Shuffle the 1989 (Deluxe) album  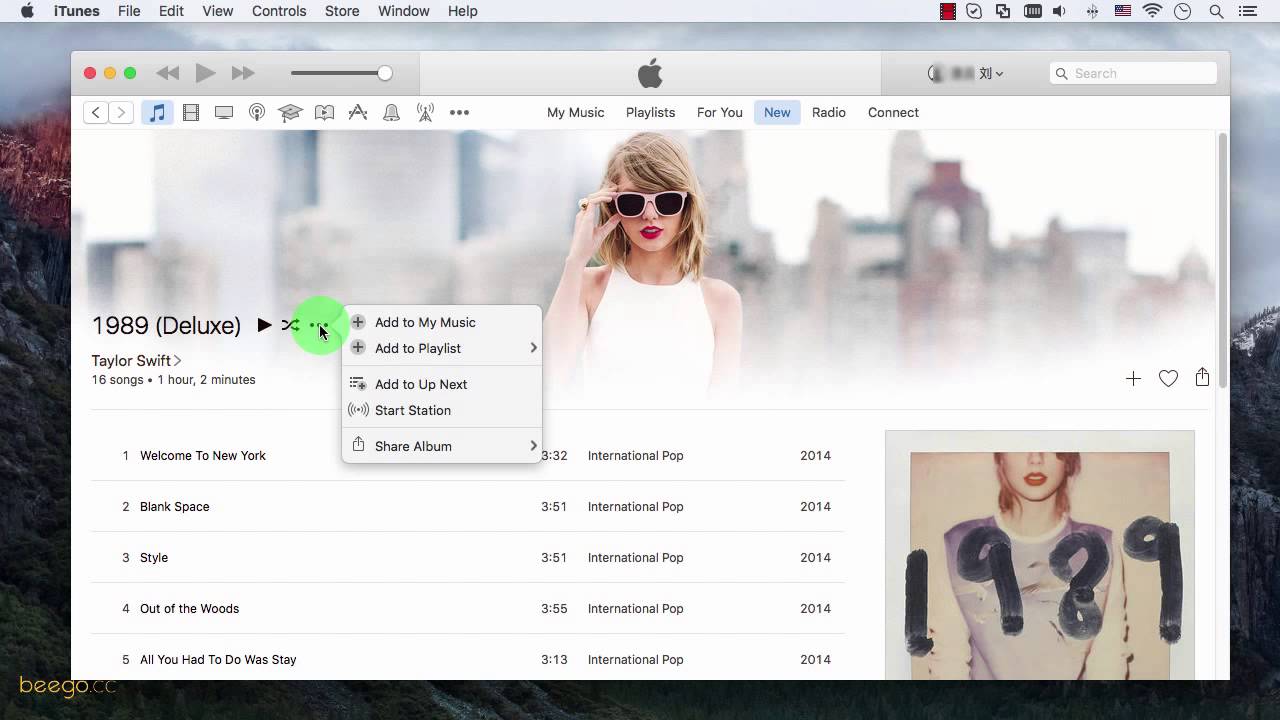point(290,325)
